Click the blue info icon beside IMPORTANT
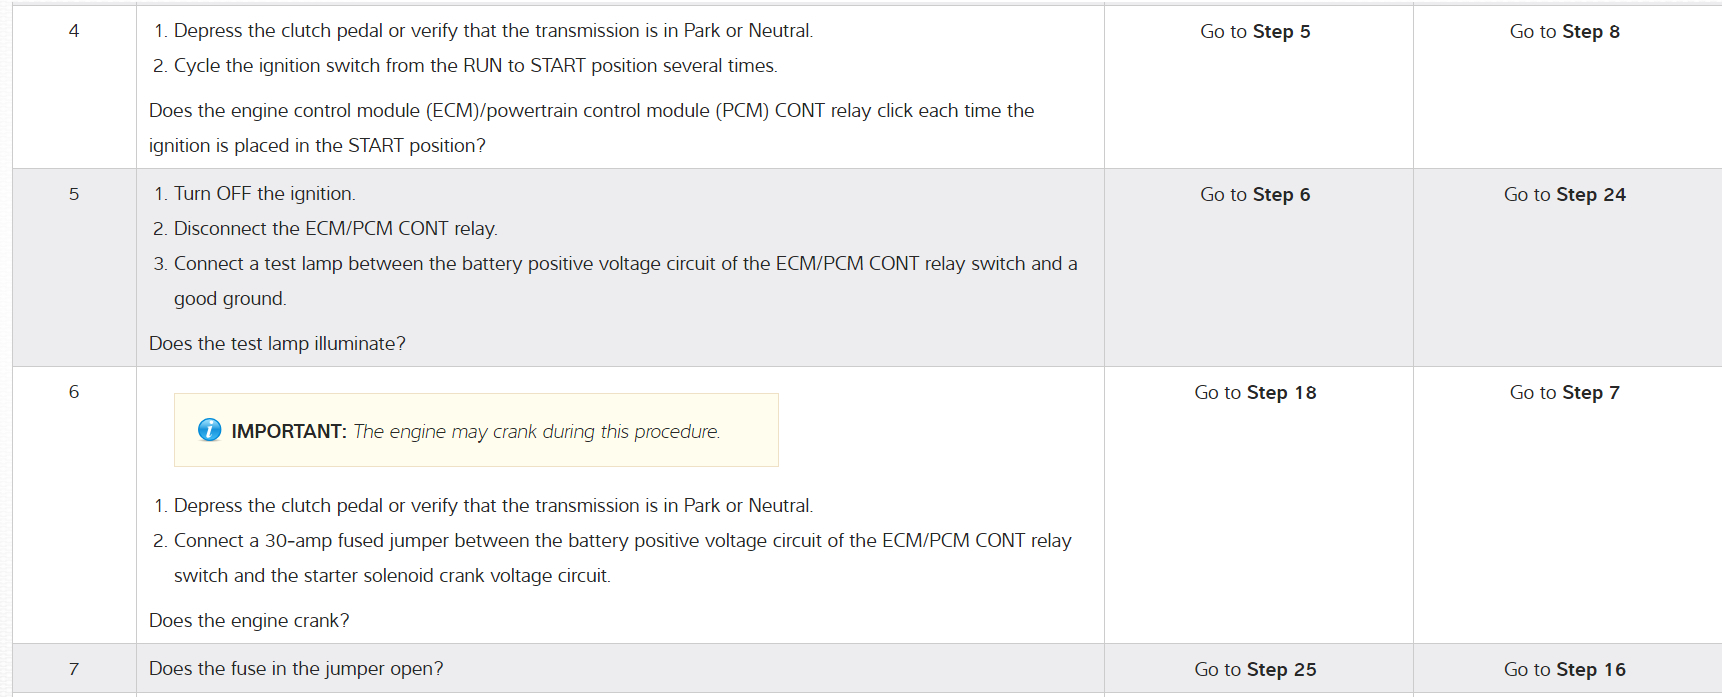Screen dimensions: 1722x697 [x=209, y=430]
